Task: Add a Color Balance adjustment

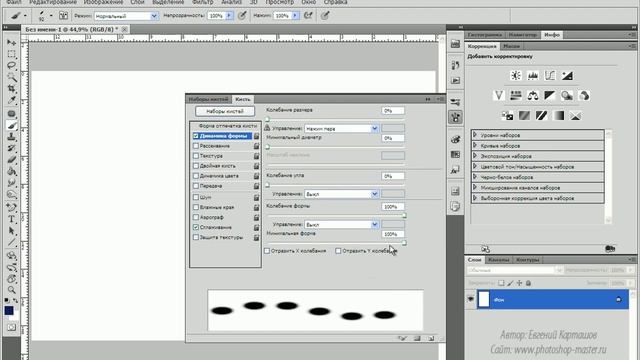Action: [533, 96]
